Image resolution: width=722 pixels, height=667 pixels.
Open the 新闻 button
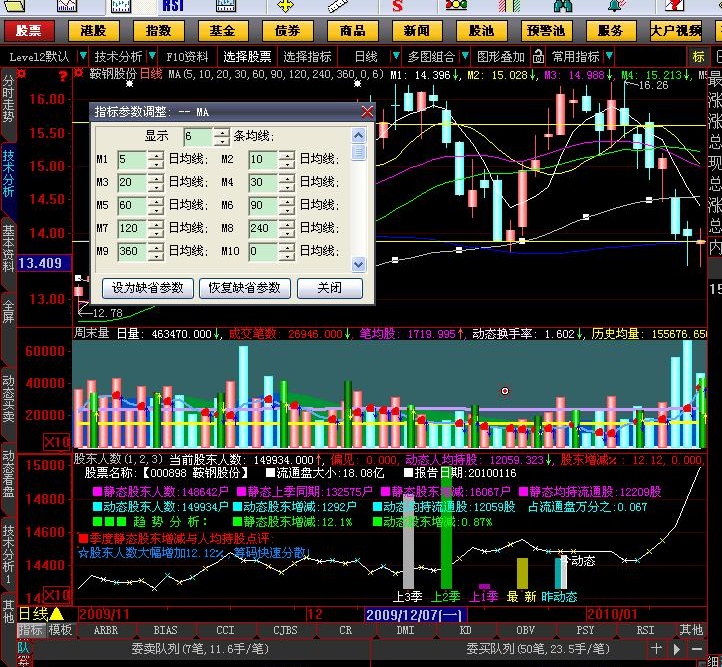(x=417, y=31)
